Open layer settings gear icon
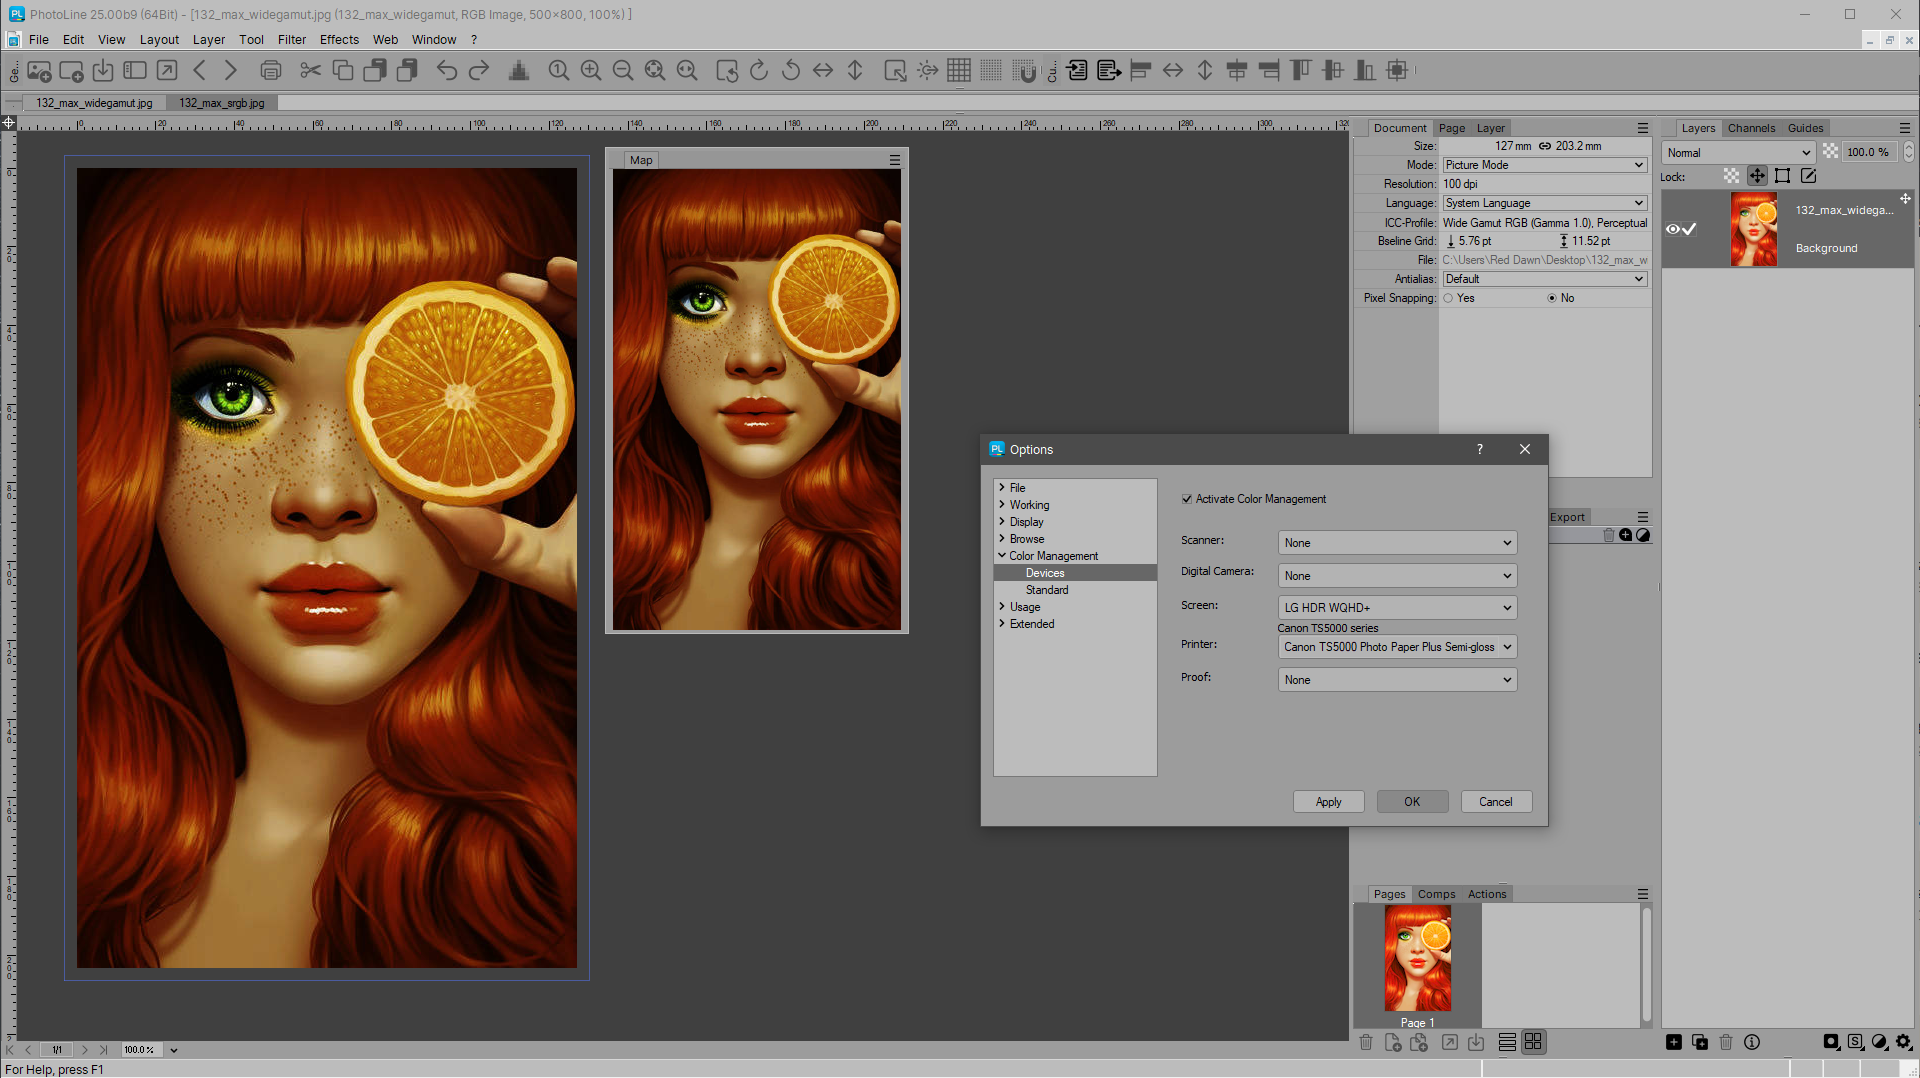Screen dimensions: 1920x1078 click(1904, 1042)
